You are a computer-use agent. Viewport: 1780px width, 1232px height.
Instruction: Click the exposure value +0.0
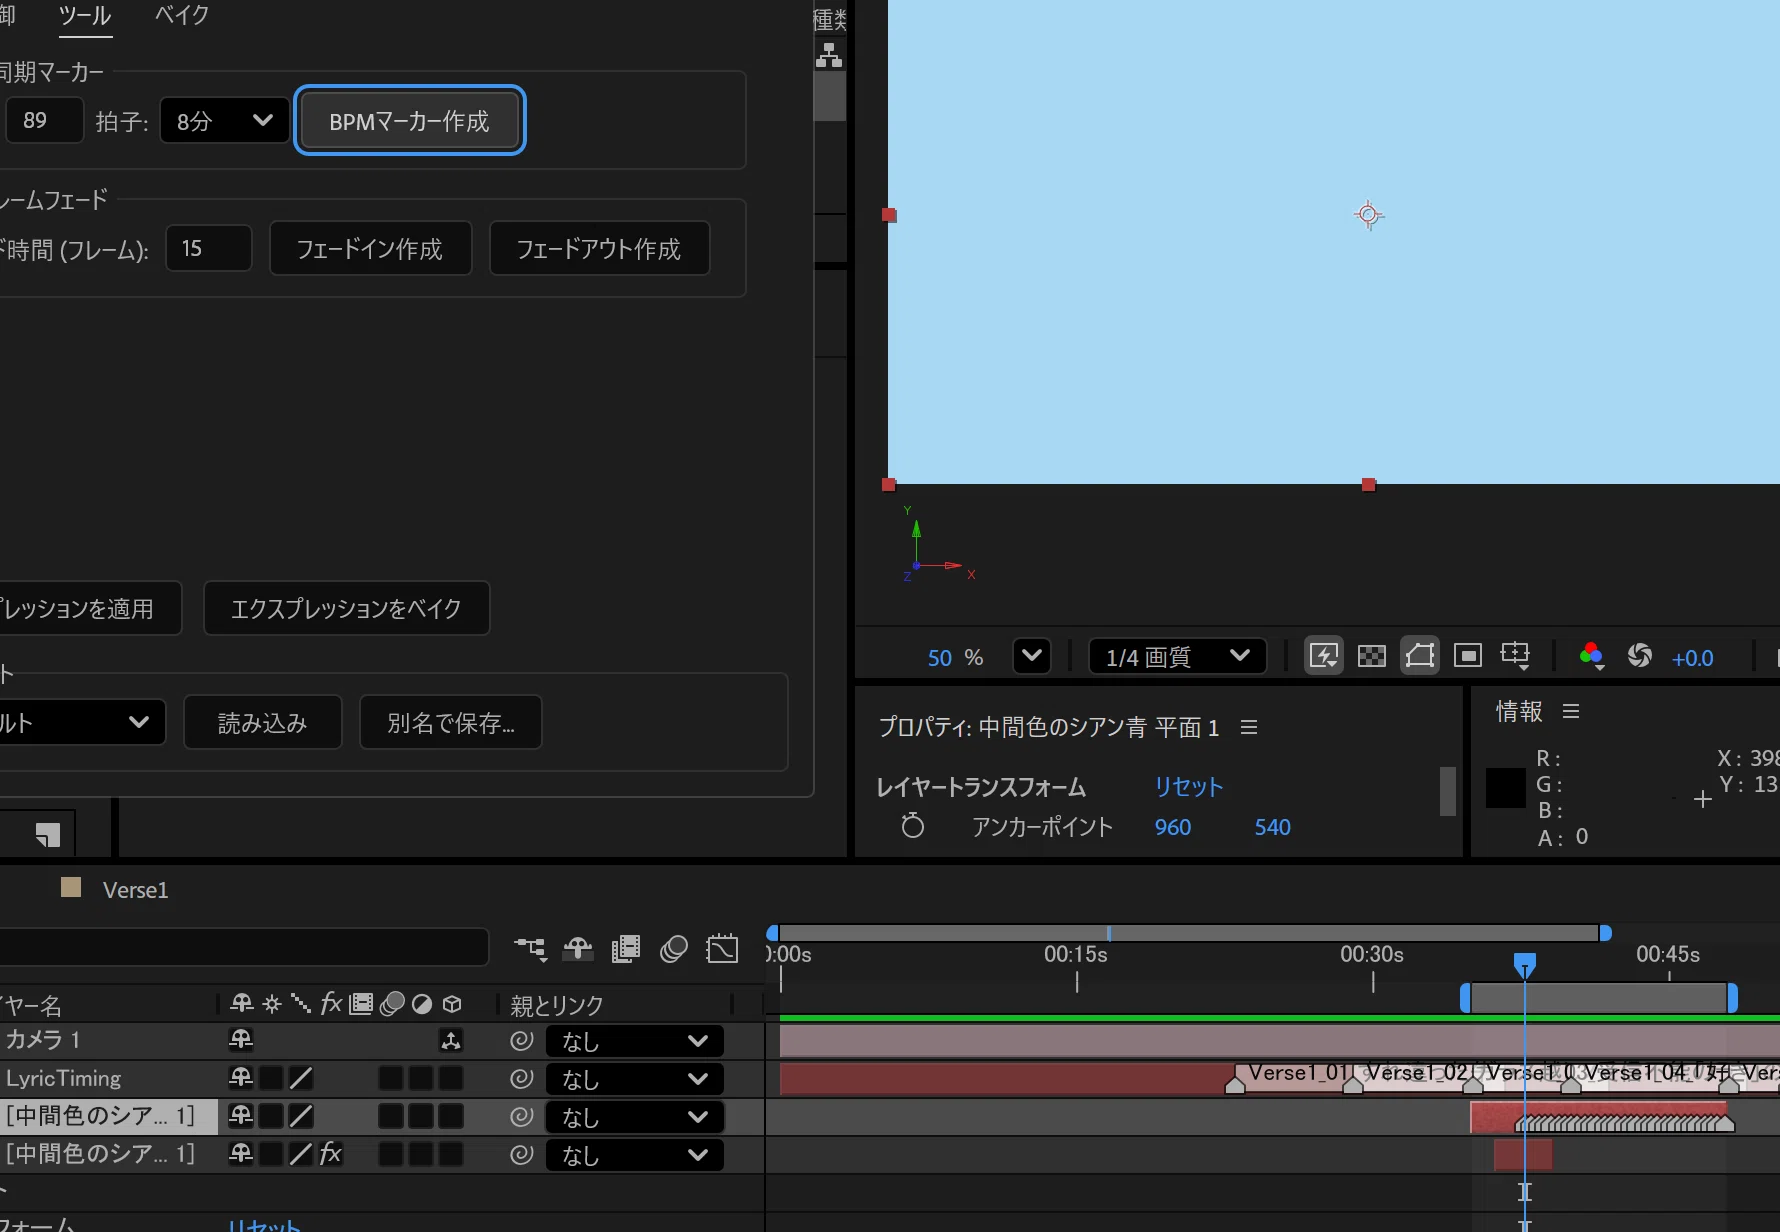[1692, 658]
